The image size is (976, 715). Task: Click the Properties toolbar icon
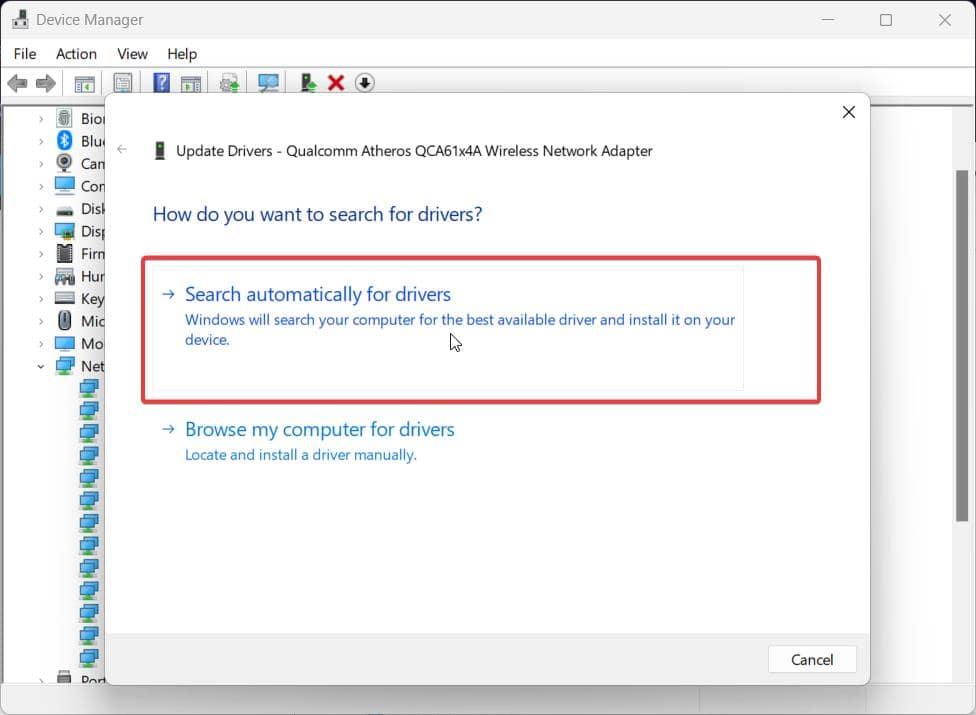tap(123, 83)
